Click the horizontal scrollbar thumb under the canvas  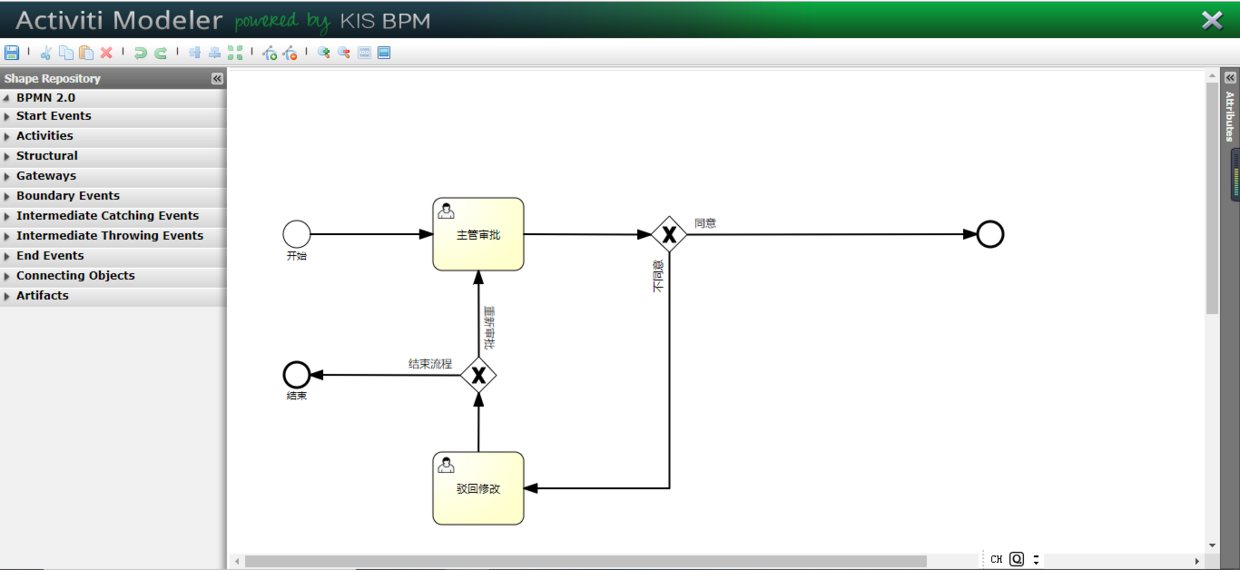pos(586,561)
